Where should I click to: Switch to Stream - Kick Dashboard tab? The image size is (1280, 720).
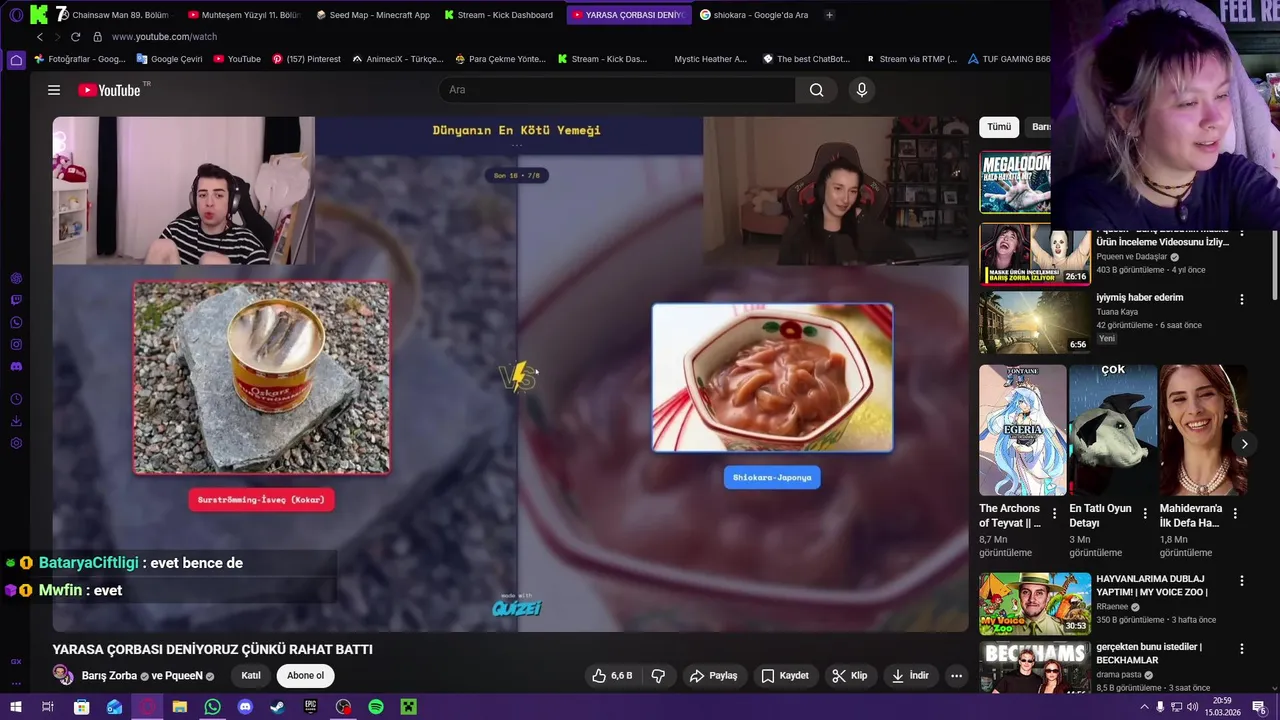(x=500, y=15)
